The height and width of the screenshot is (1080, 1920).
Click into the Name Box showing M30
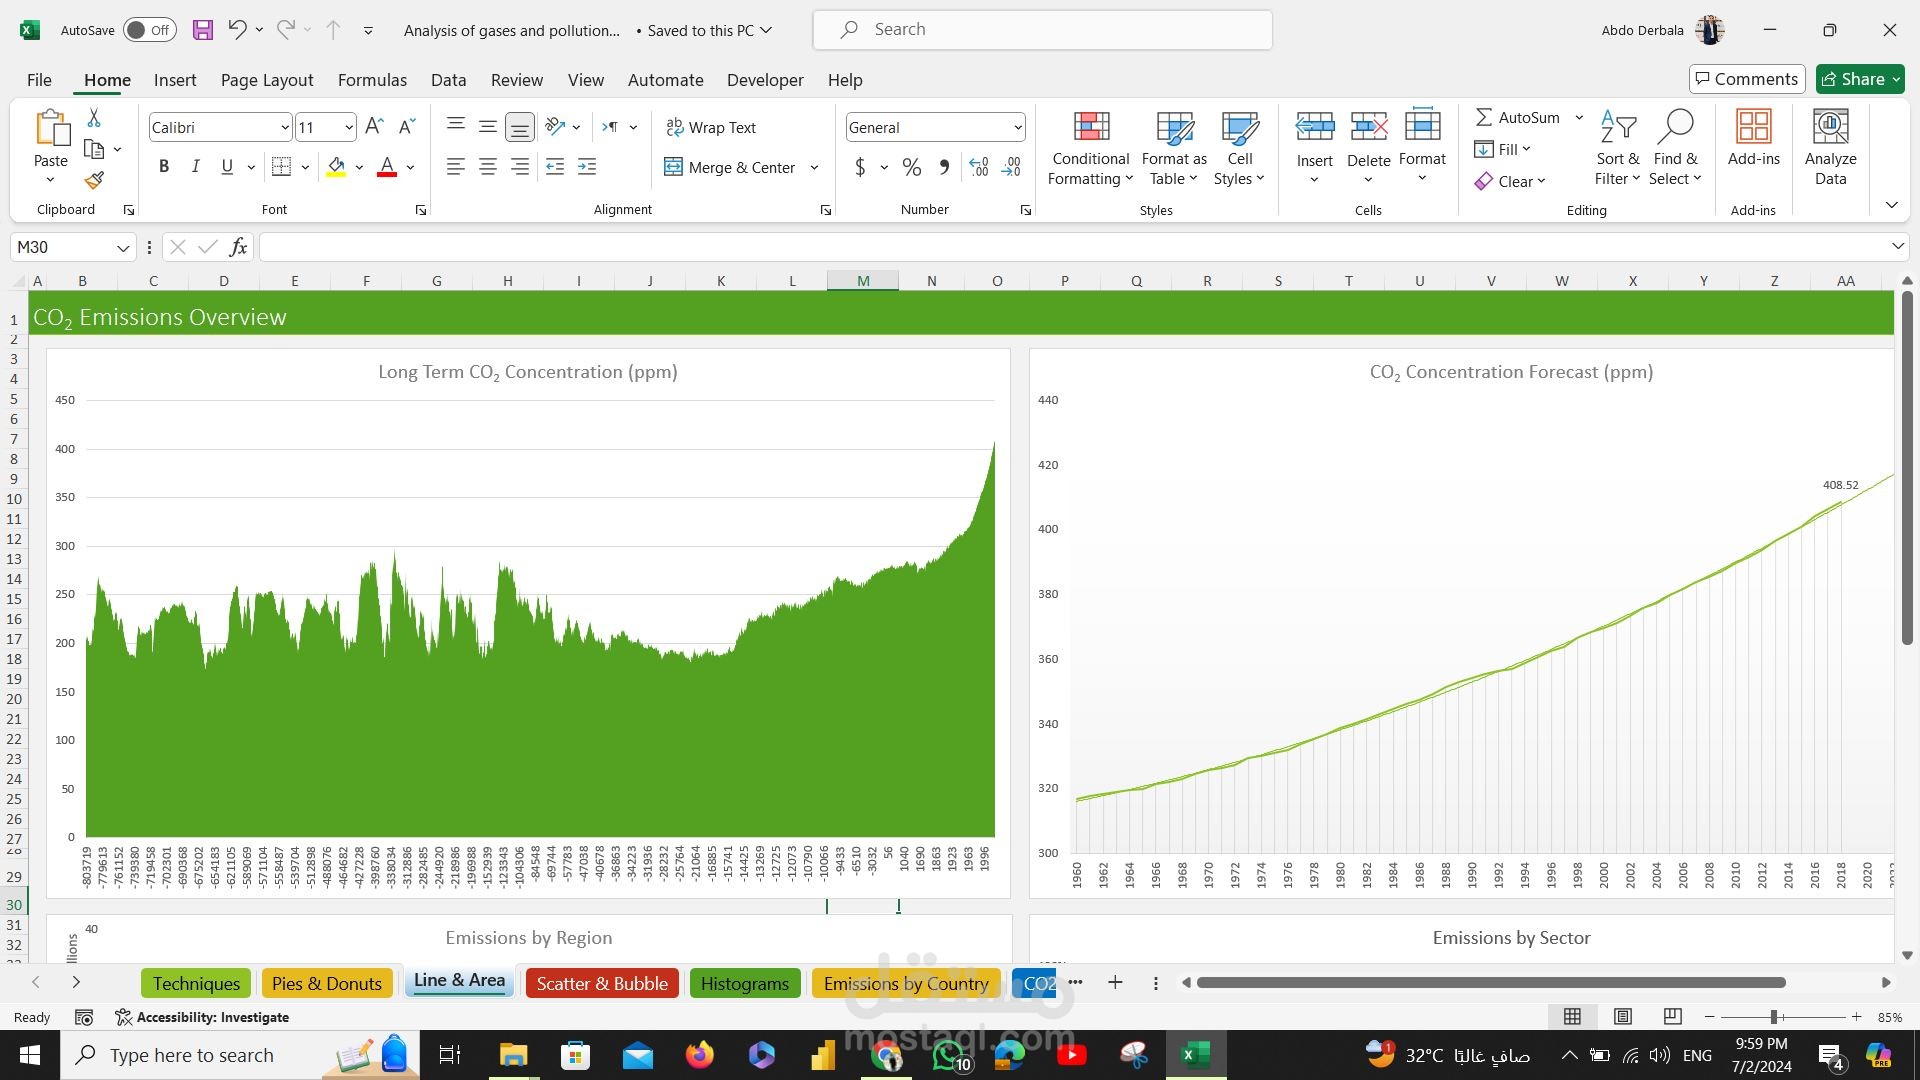(62, 247)
